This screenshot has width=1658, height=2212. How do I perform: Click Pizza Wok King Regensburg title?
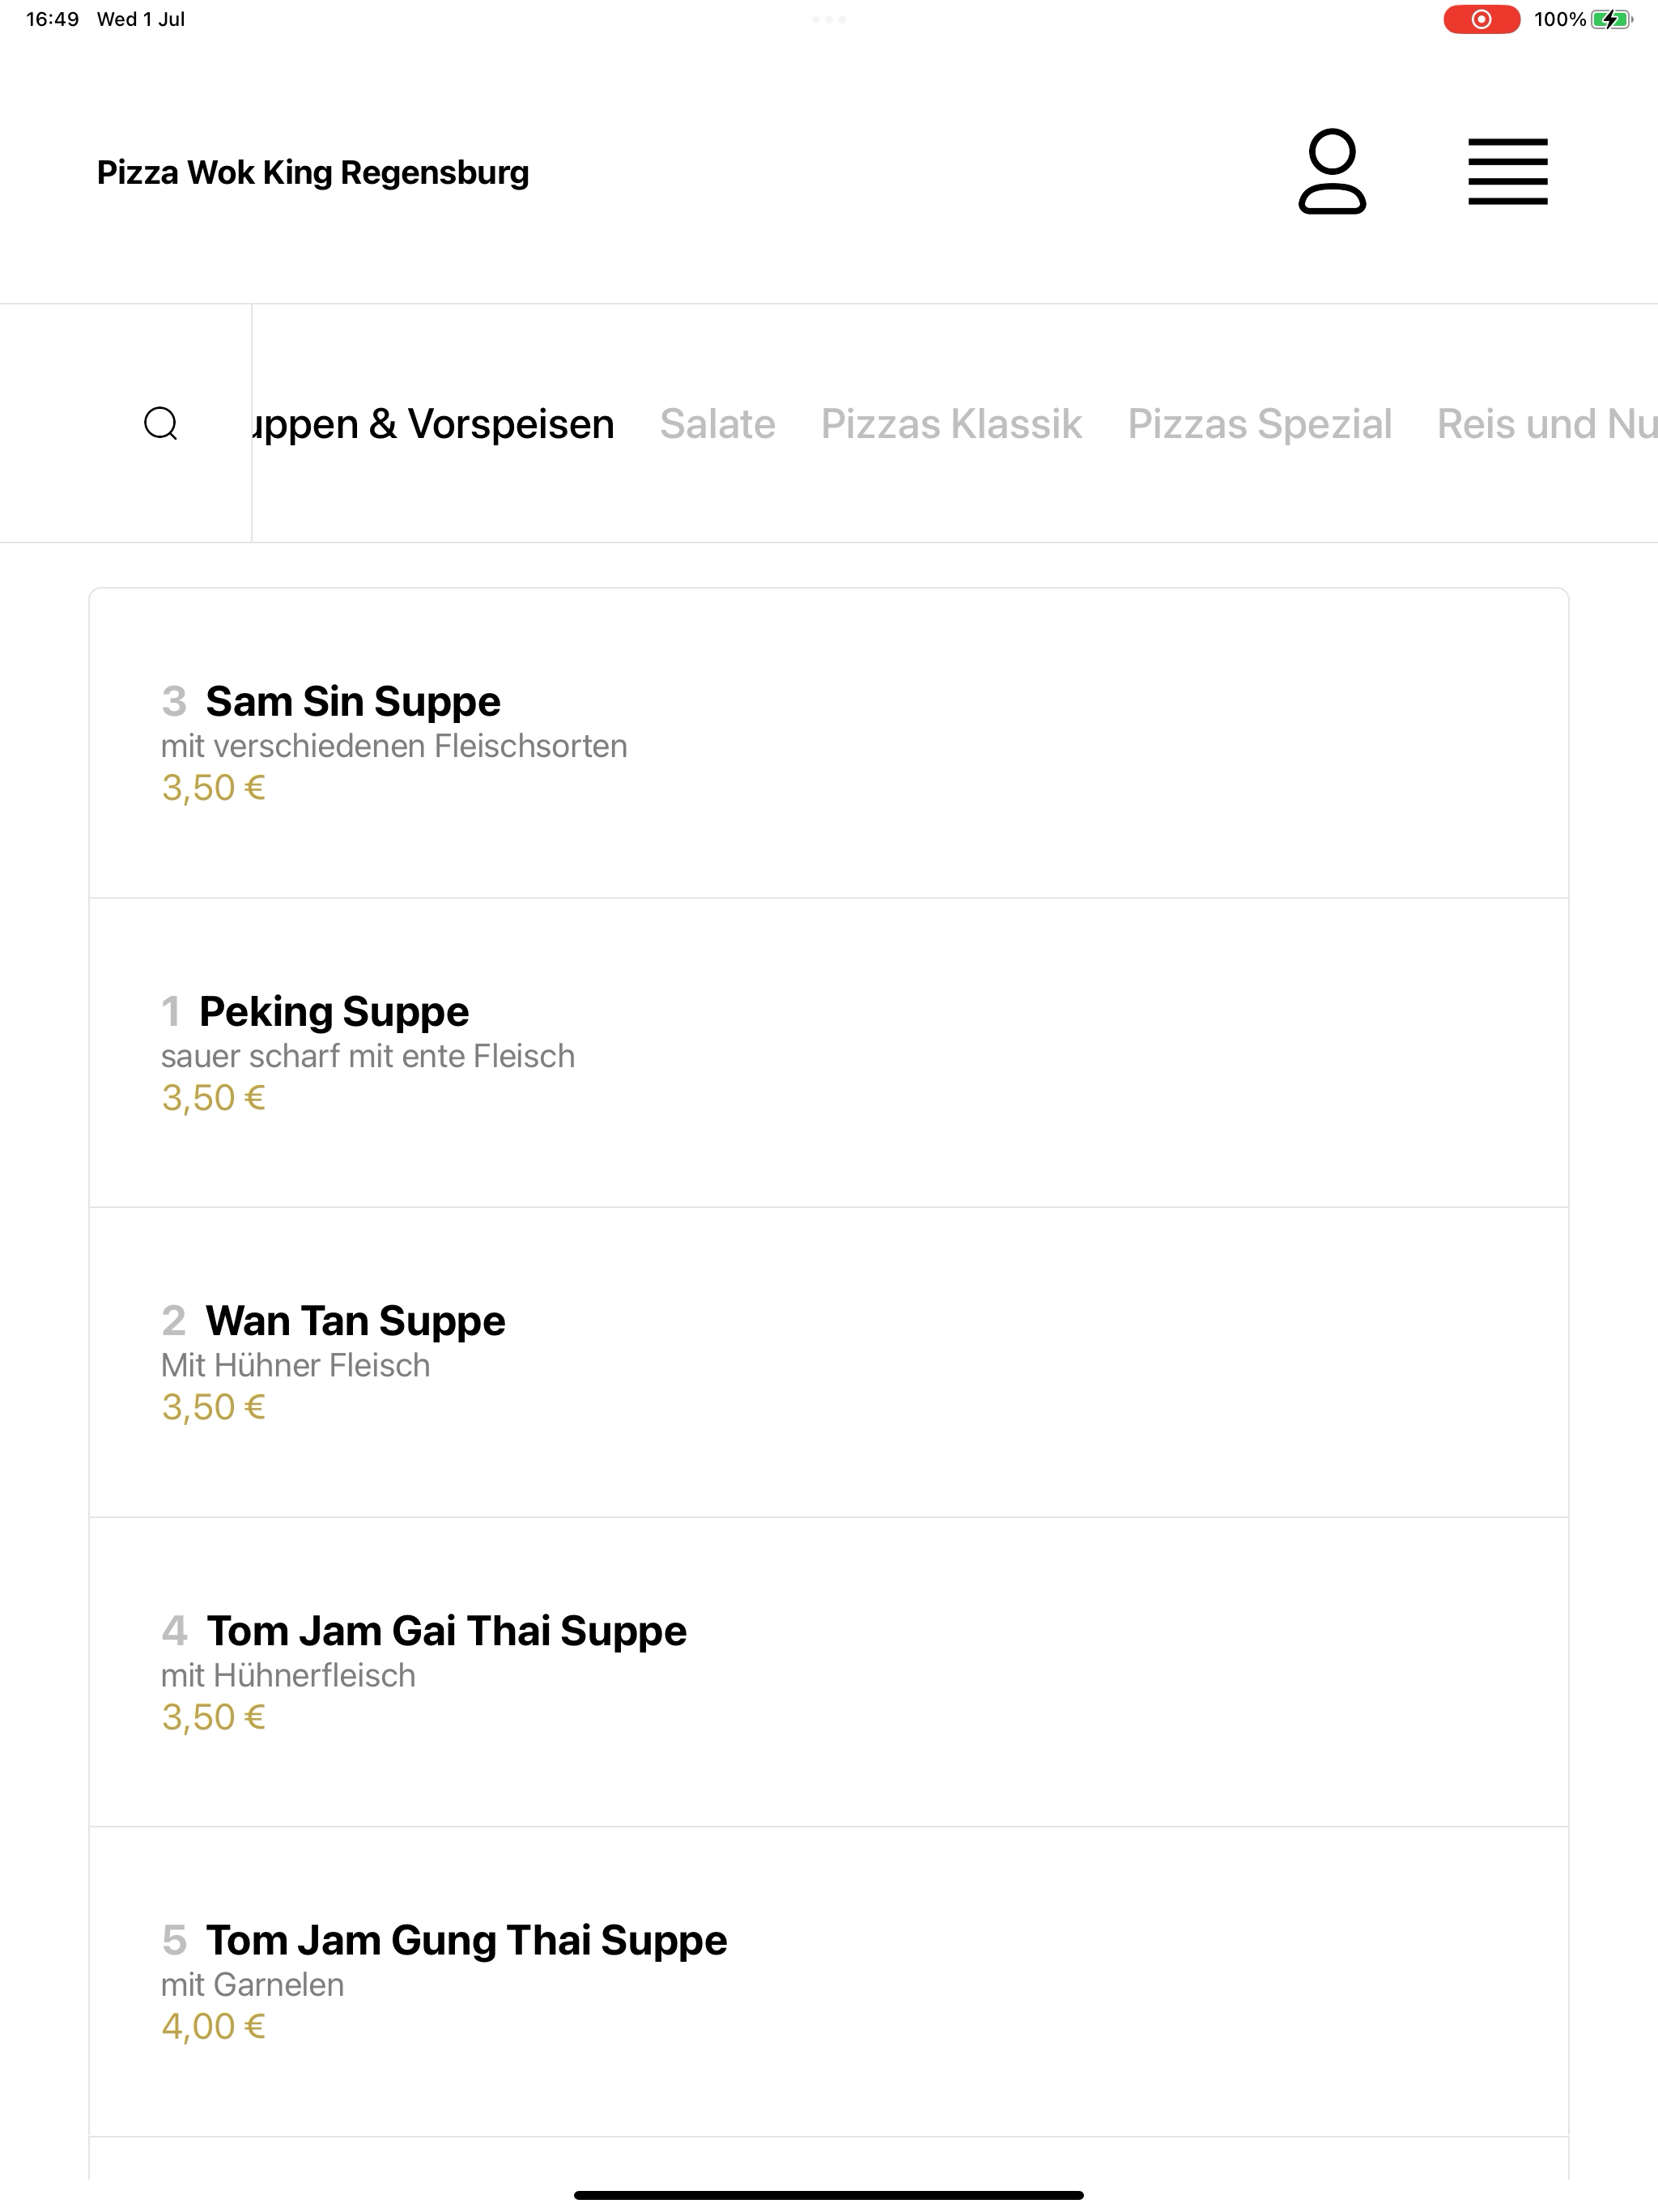[313, 172]
